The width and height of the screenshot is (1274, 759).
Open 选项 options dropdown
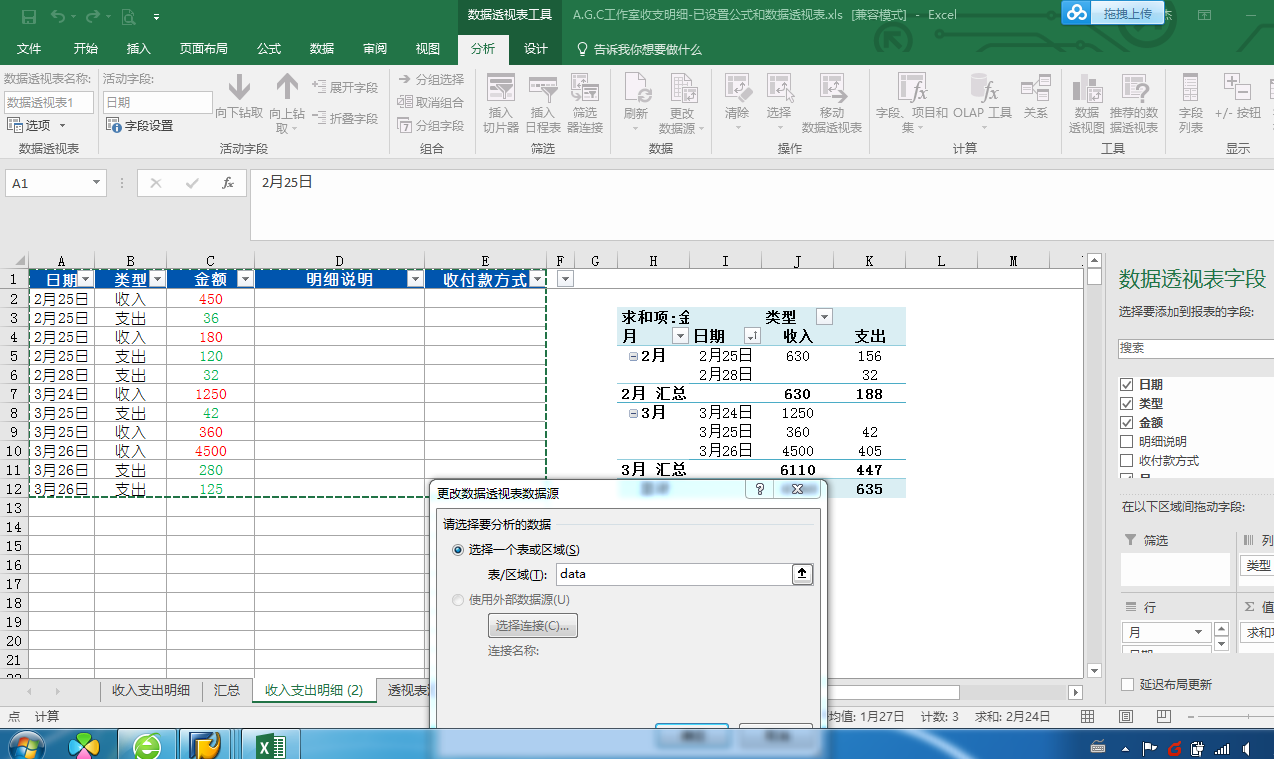tap(37, 125)
